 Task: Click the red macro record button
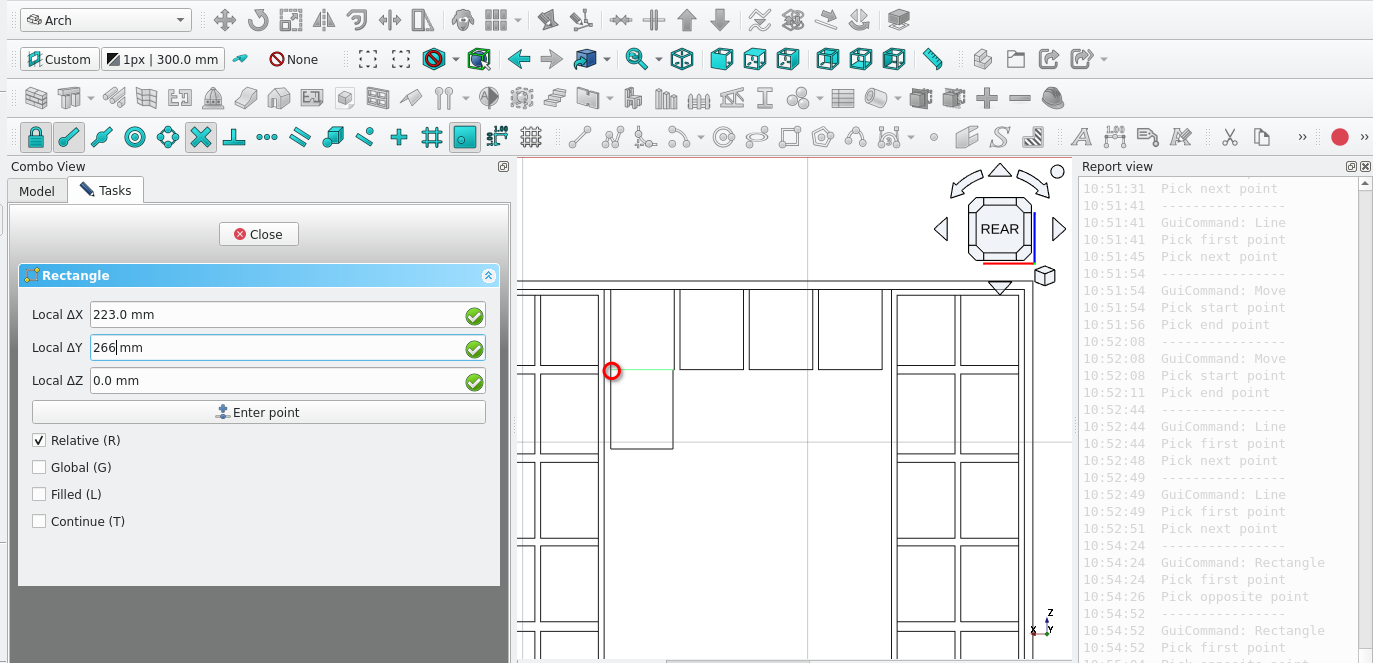coord(1340,137)
